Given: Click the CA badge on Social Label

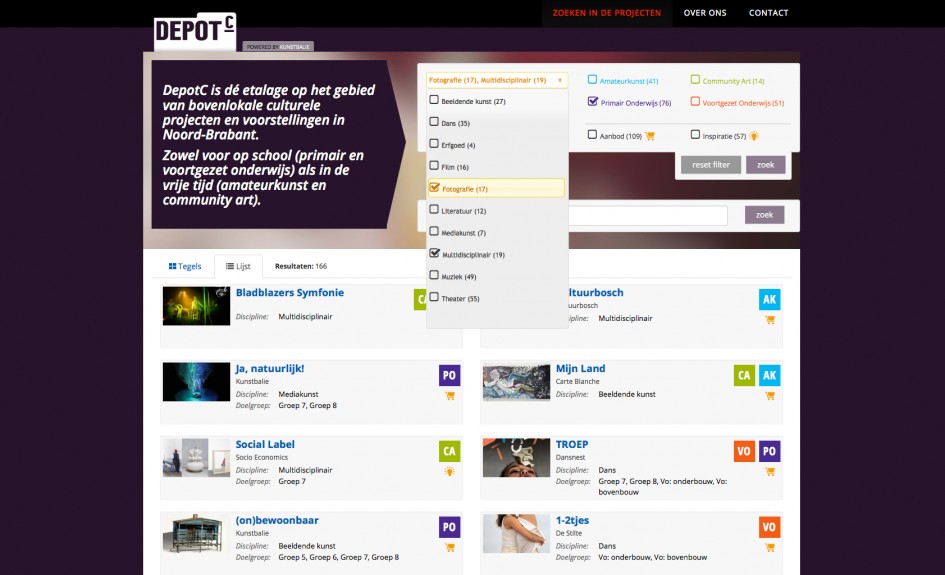Looking at the screenshot, I should click(449, 451).
